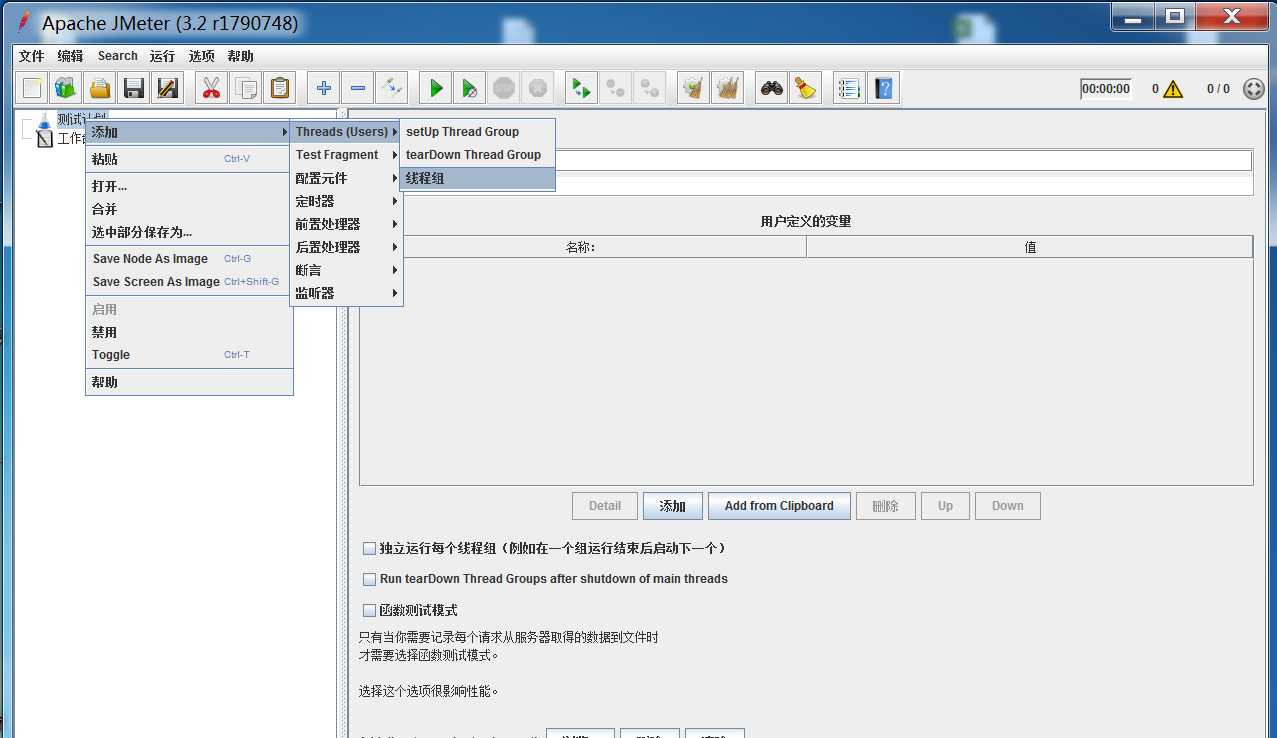
Task: Toggle 函数测试模式 checkbox
Action: [369, 610]
